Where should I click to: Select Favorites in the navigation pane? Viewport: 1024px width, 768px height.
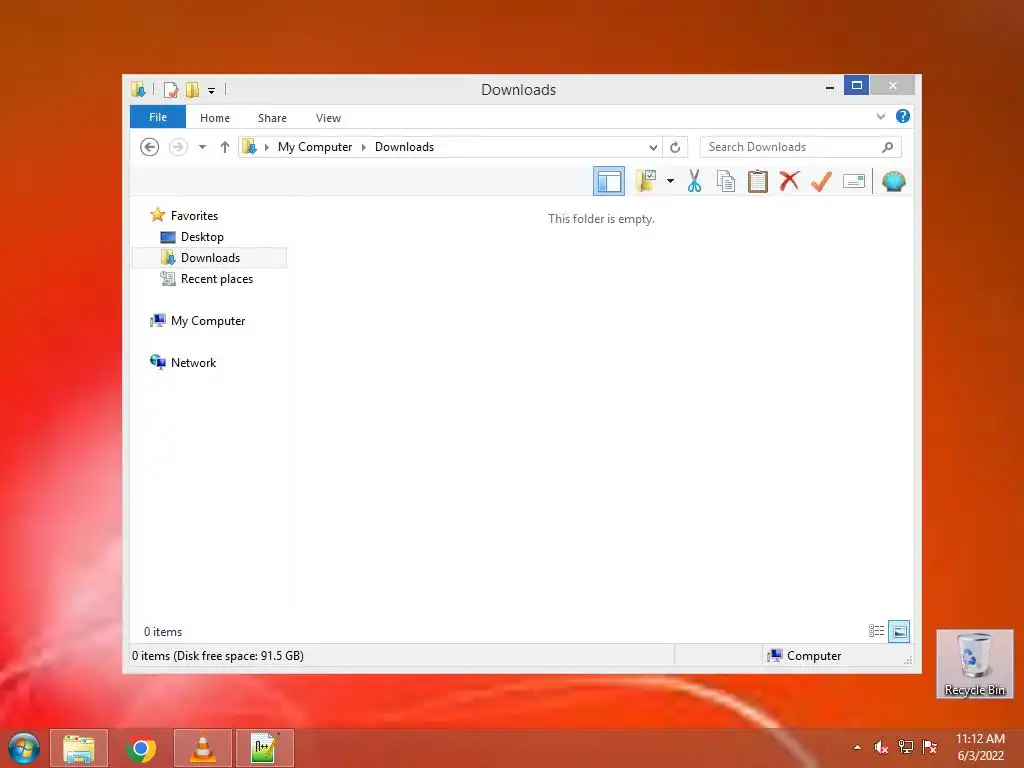(194, 216)
